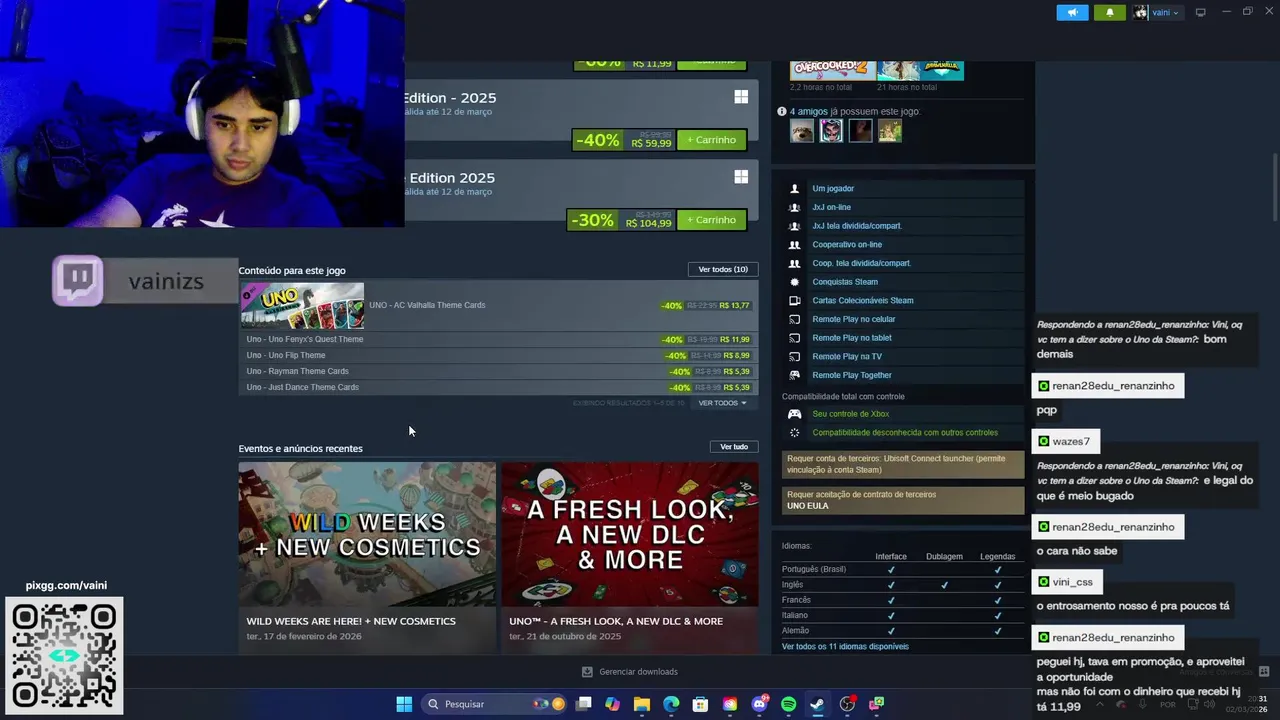Add the R$ 104,99 edition to cart
This screenshot has height=720, width=1280.
click(x=712, y=220)
